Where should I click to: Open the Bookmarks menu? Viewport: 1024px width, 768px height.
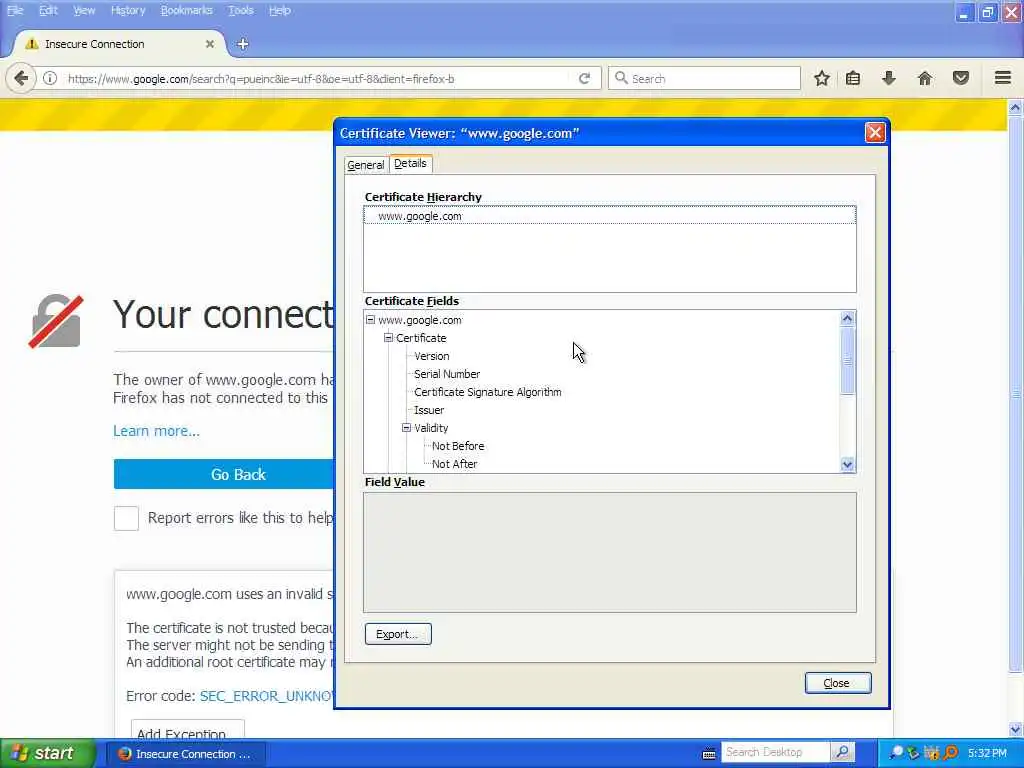[187, 10]
